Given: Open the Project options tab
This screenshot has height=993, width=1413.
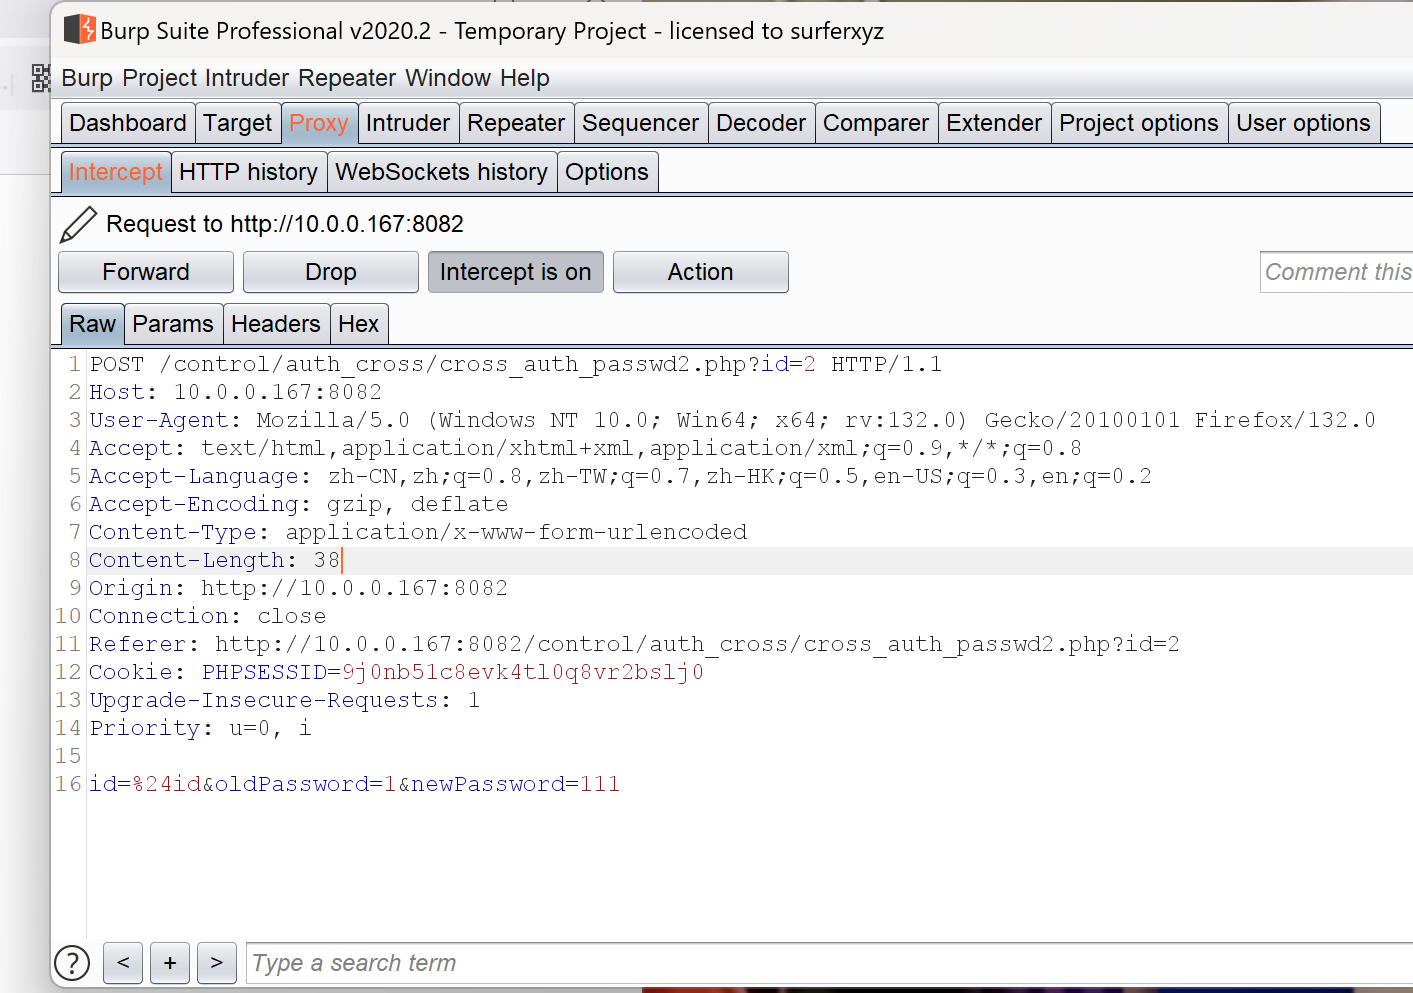Looking at the screenshot, I should point(1139,123).
